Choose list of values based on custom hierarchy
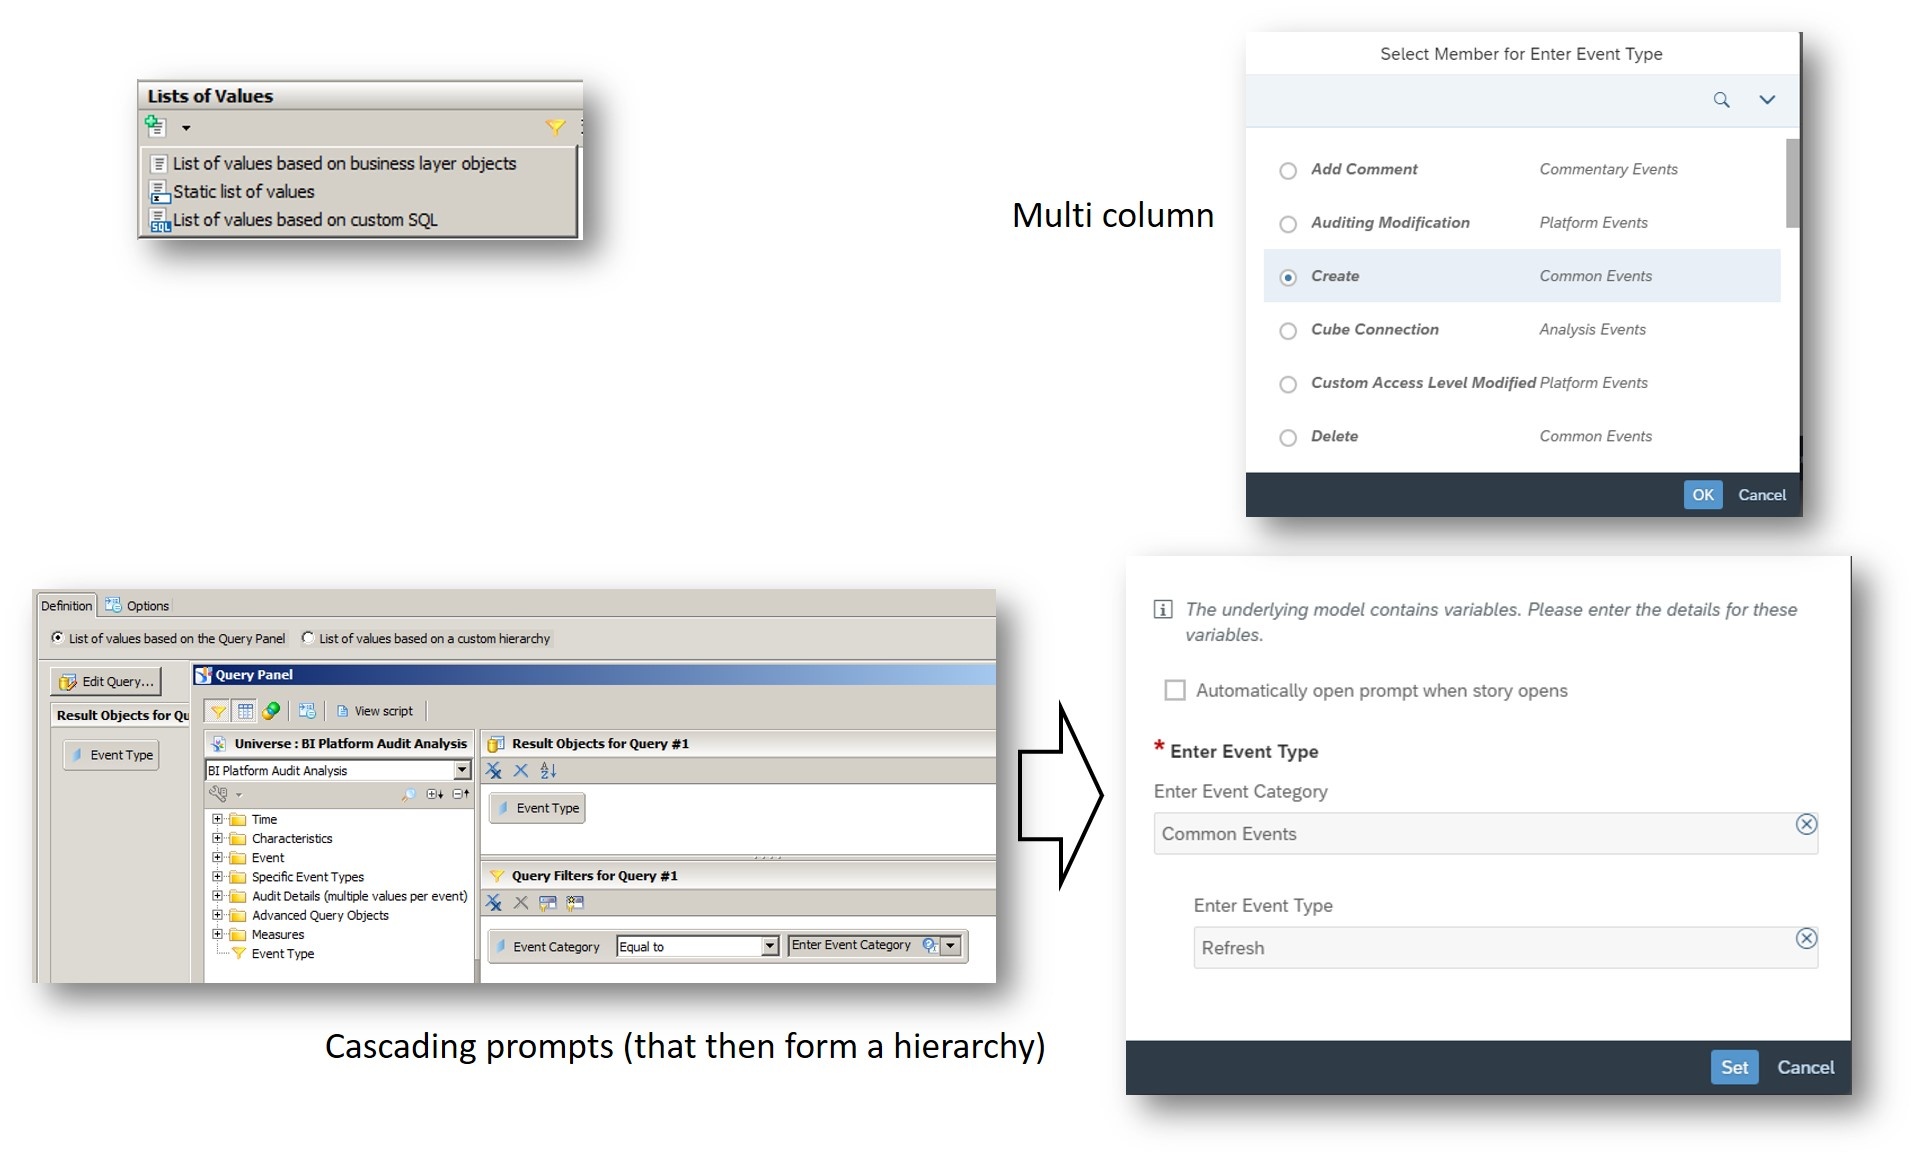1917x1160 pixels. [x=308, y=638]
